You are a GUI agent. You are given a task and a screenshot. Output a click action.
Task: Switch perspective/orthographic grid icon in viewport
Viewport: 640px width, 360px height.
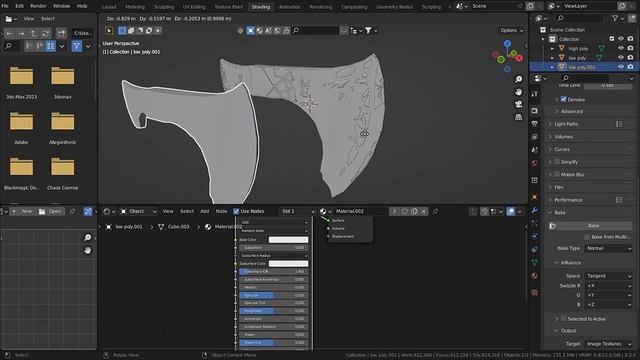[518, 117]
